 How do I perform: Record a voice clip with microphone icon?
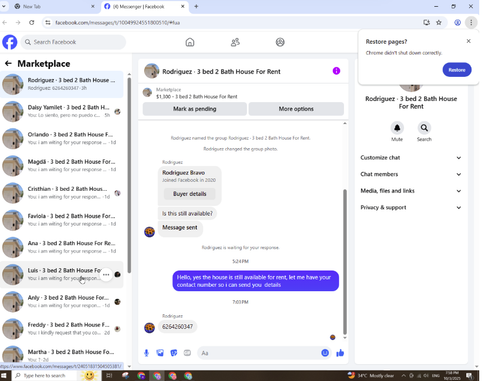click(146, 353)
